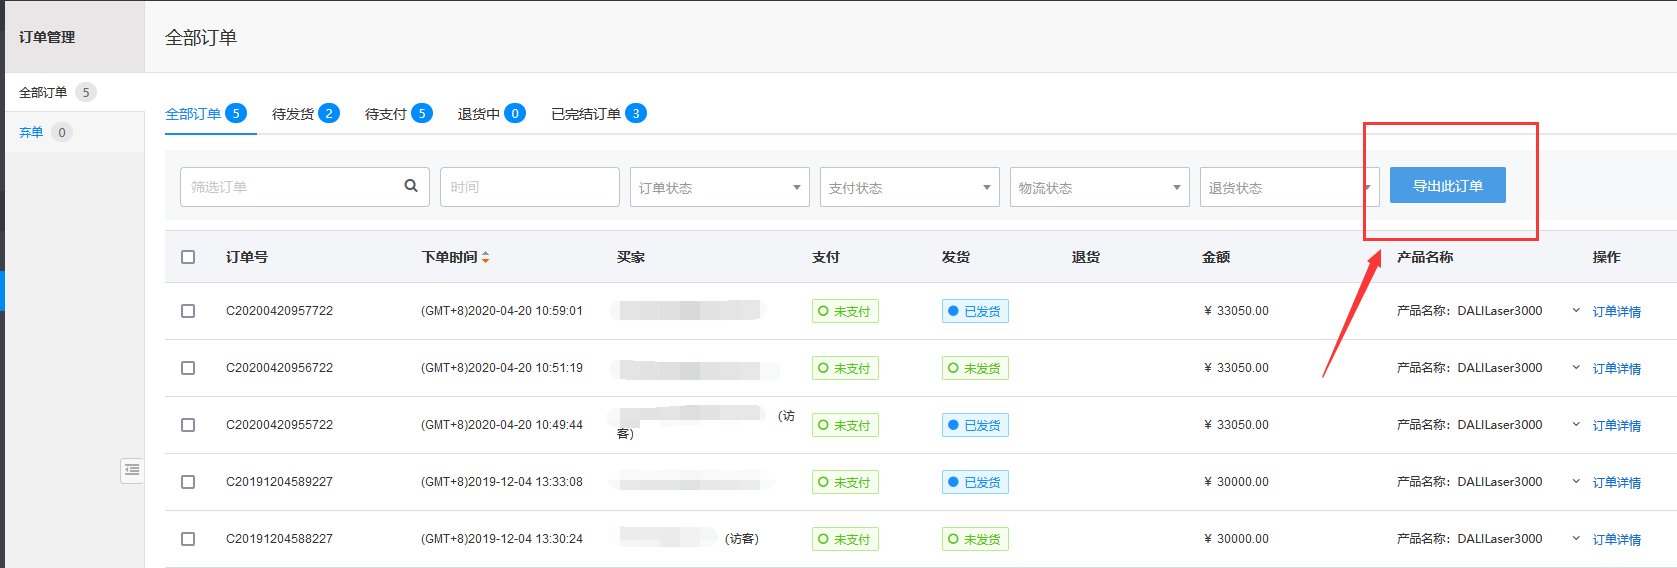Viewport: 1677px width, 568px height.
Task: Check the box for order C20200420957722
Action: [188, 311]
